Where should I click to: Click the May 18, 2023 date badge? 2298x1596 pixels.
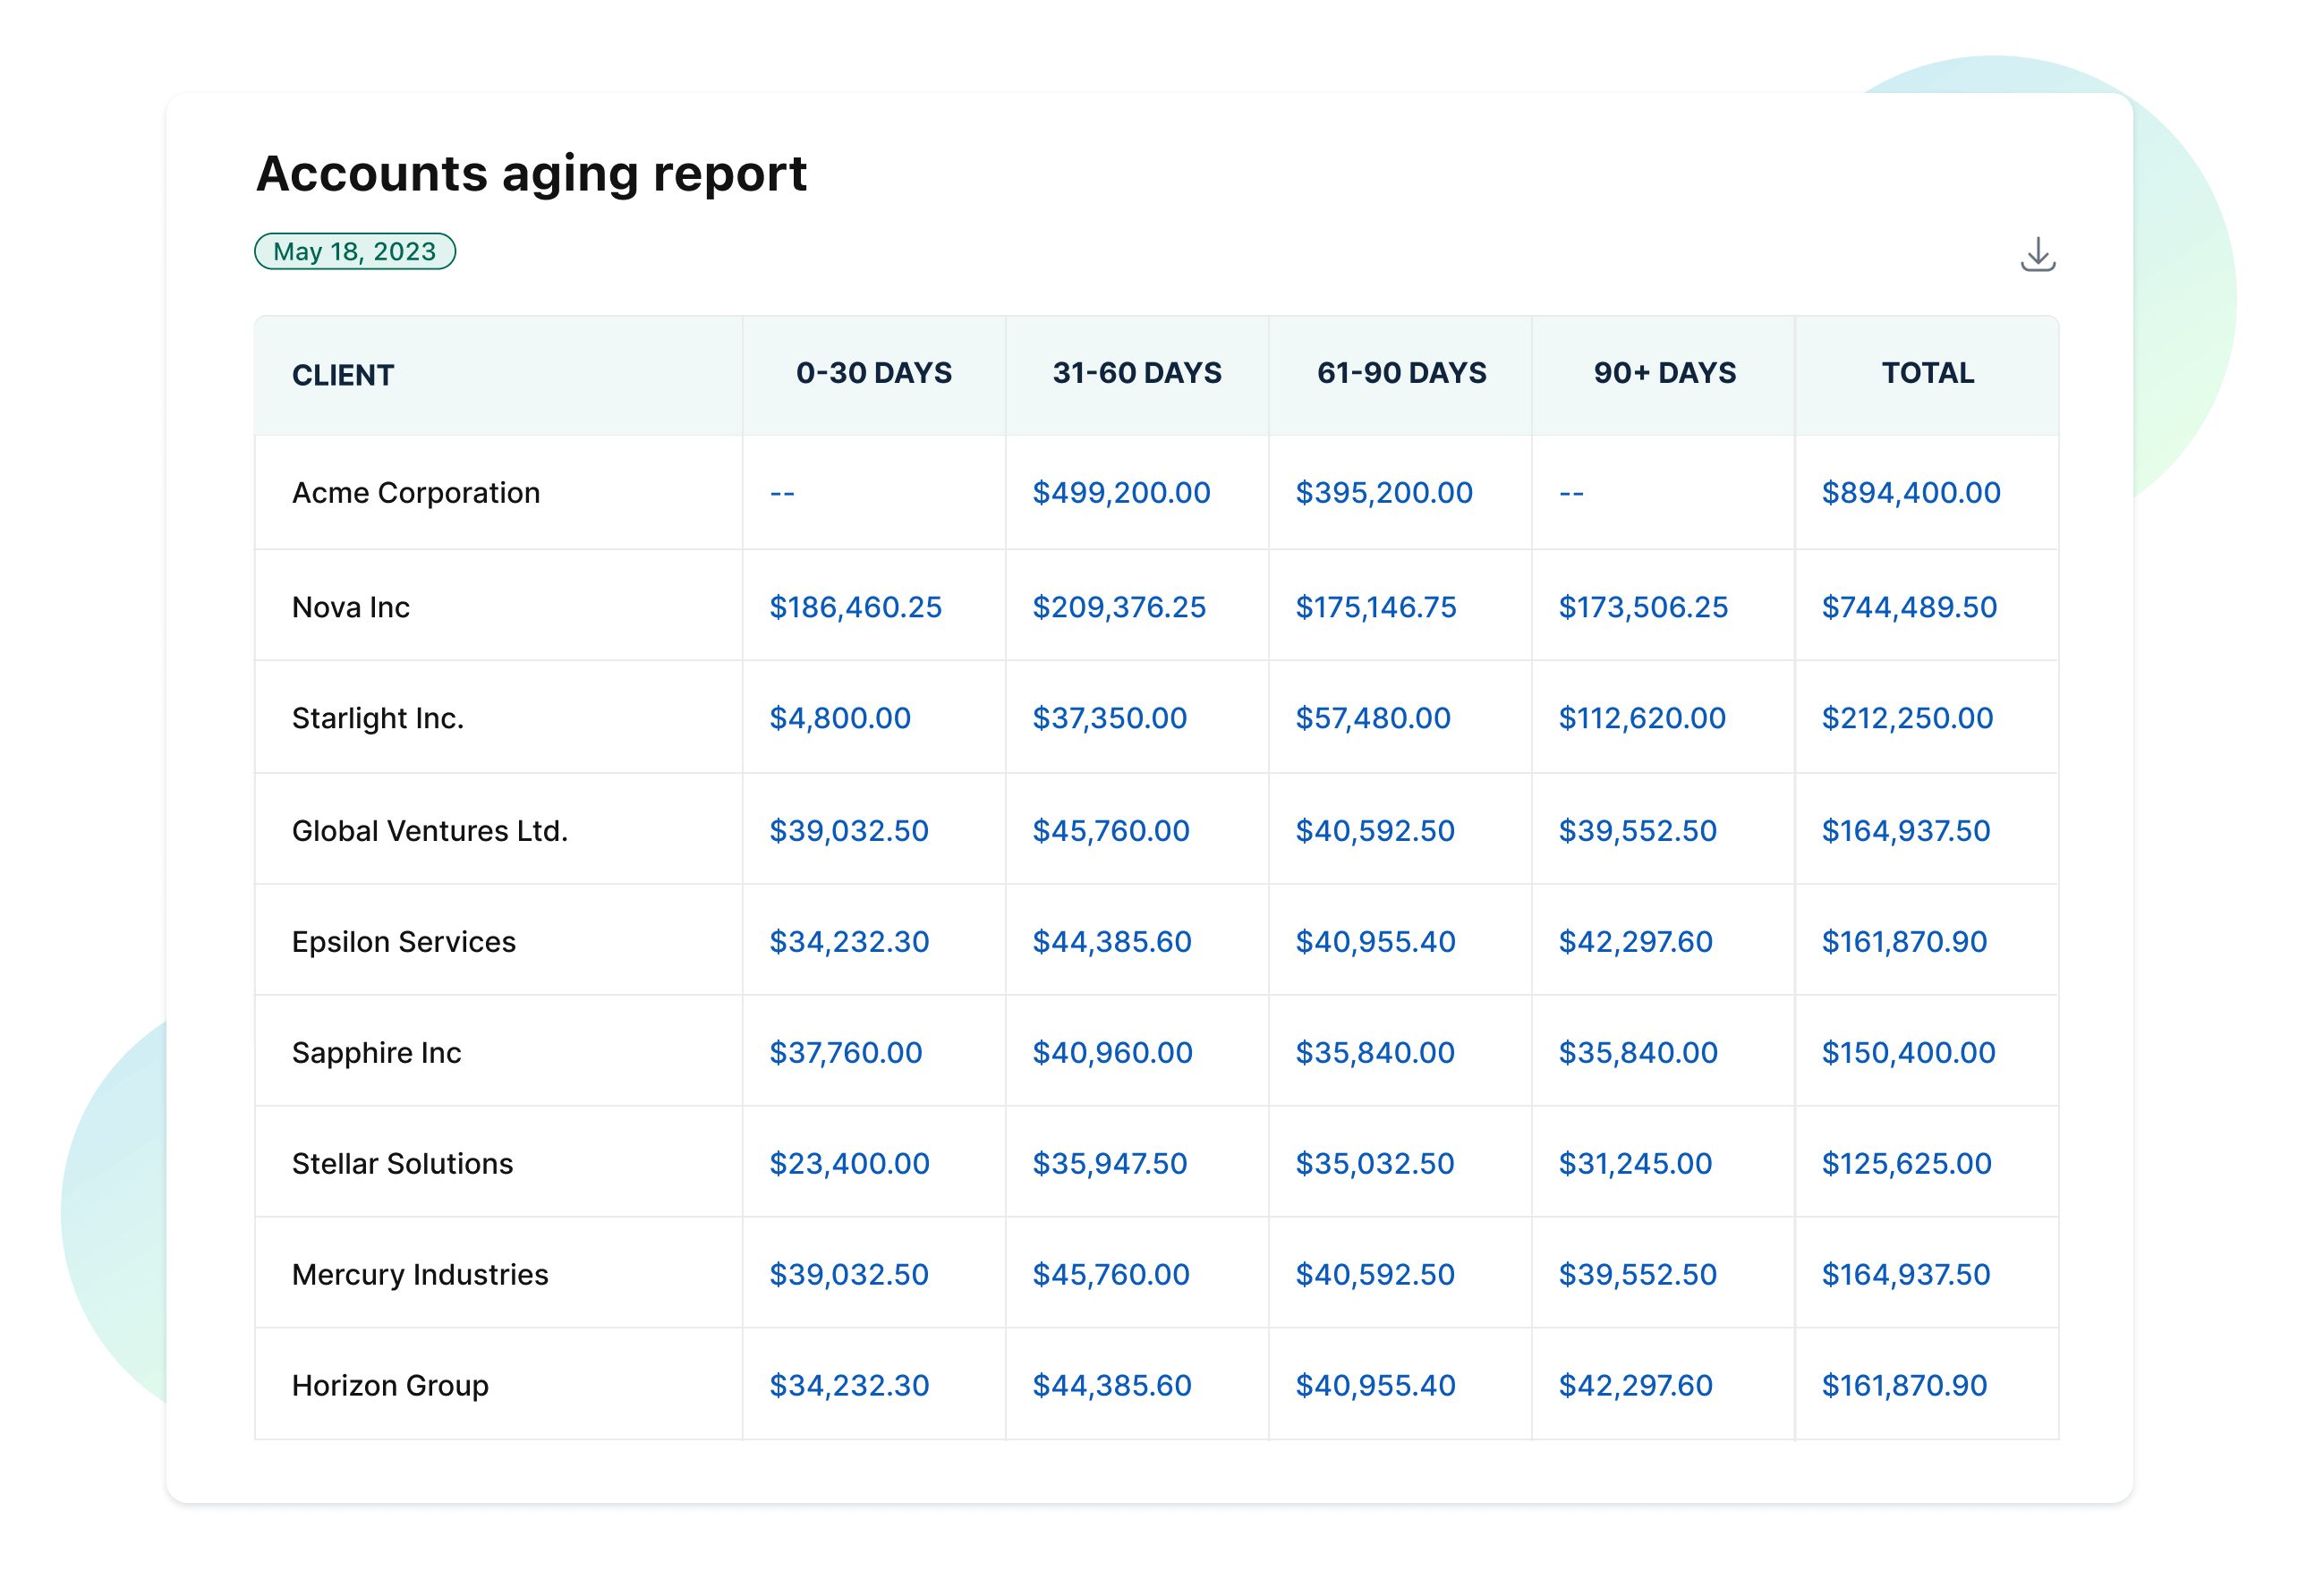(x=355, y=251)
